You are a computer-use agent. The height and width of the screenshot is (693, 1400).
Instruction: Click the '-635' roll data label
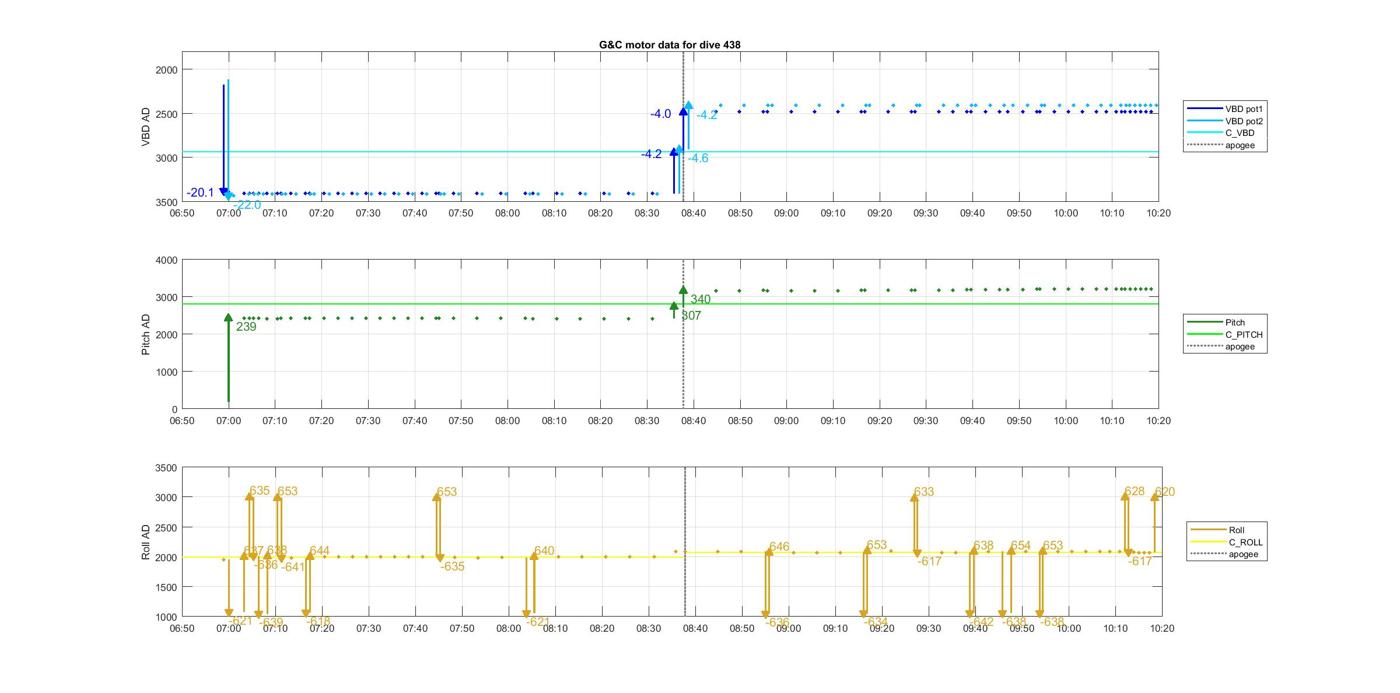[452, 566]
